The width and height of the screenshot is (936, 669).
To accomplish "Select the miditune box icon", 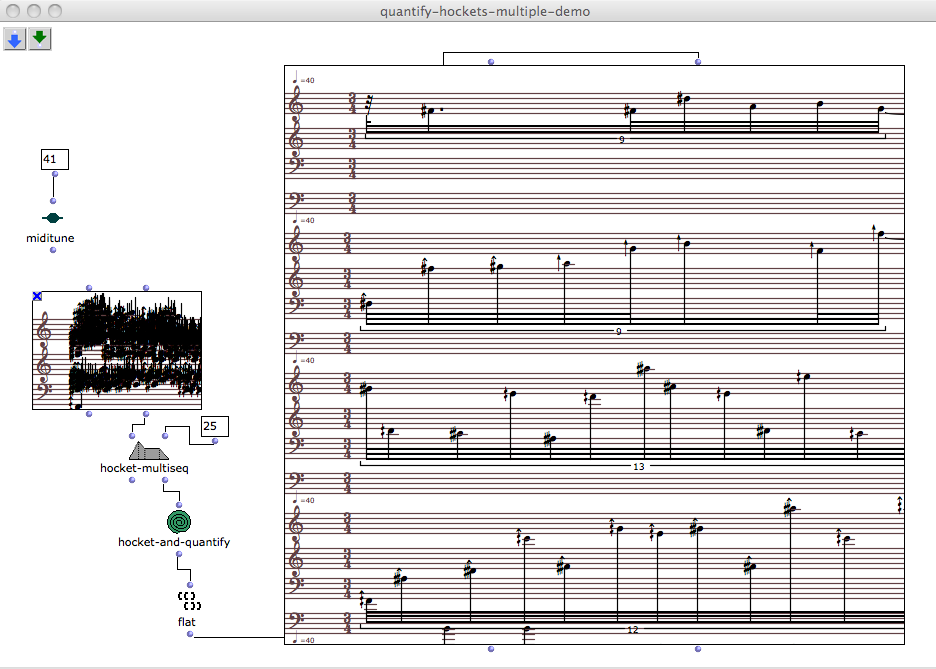I will 53,218.
